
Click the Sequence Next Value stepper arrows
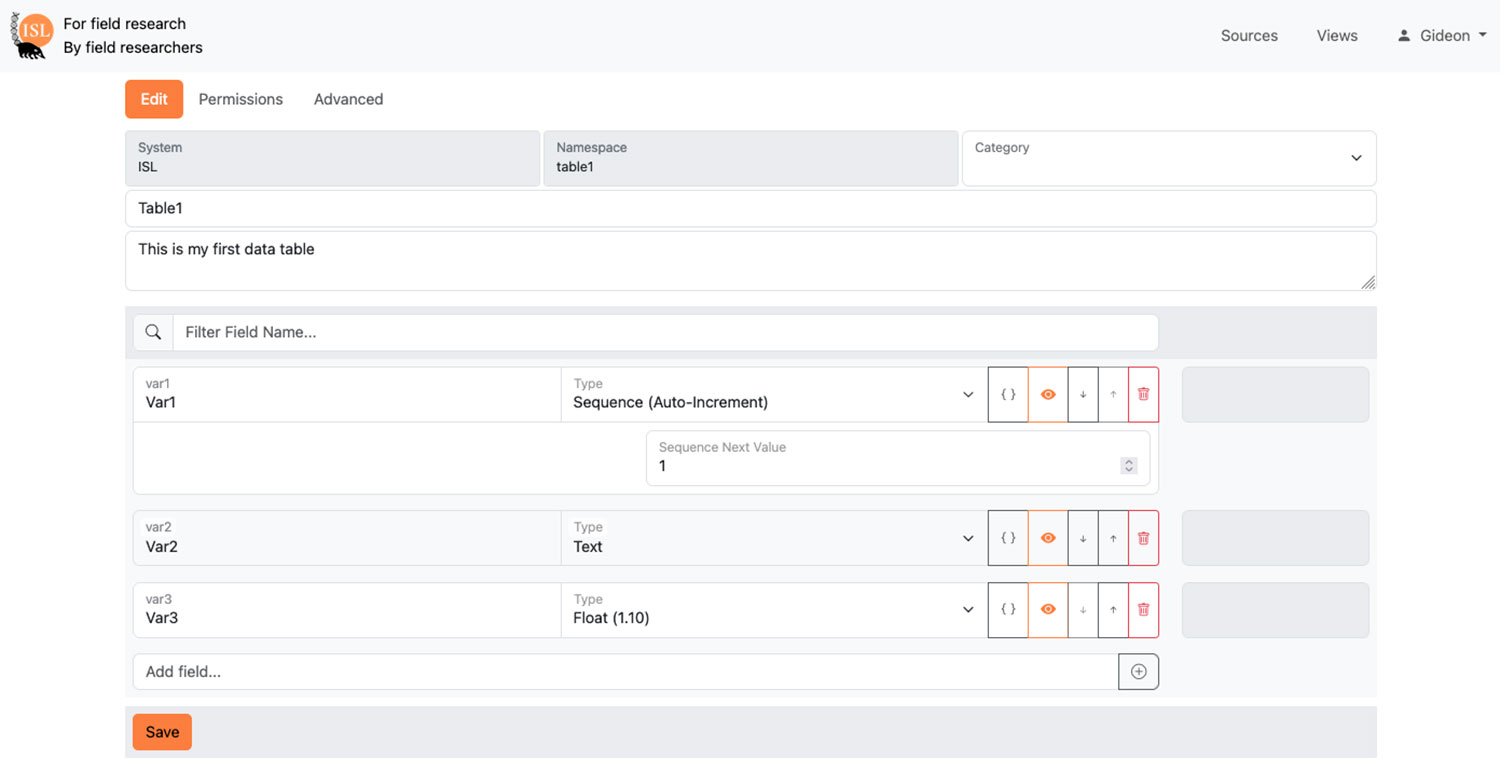point(1128,466)
